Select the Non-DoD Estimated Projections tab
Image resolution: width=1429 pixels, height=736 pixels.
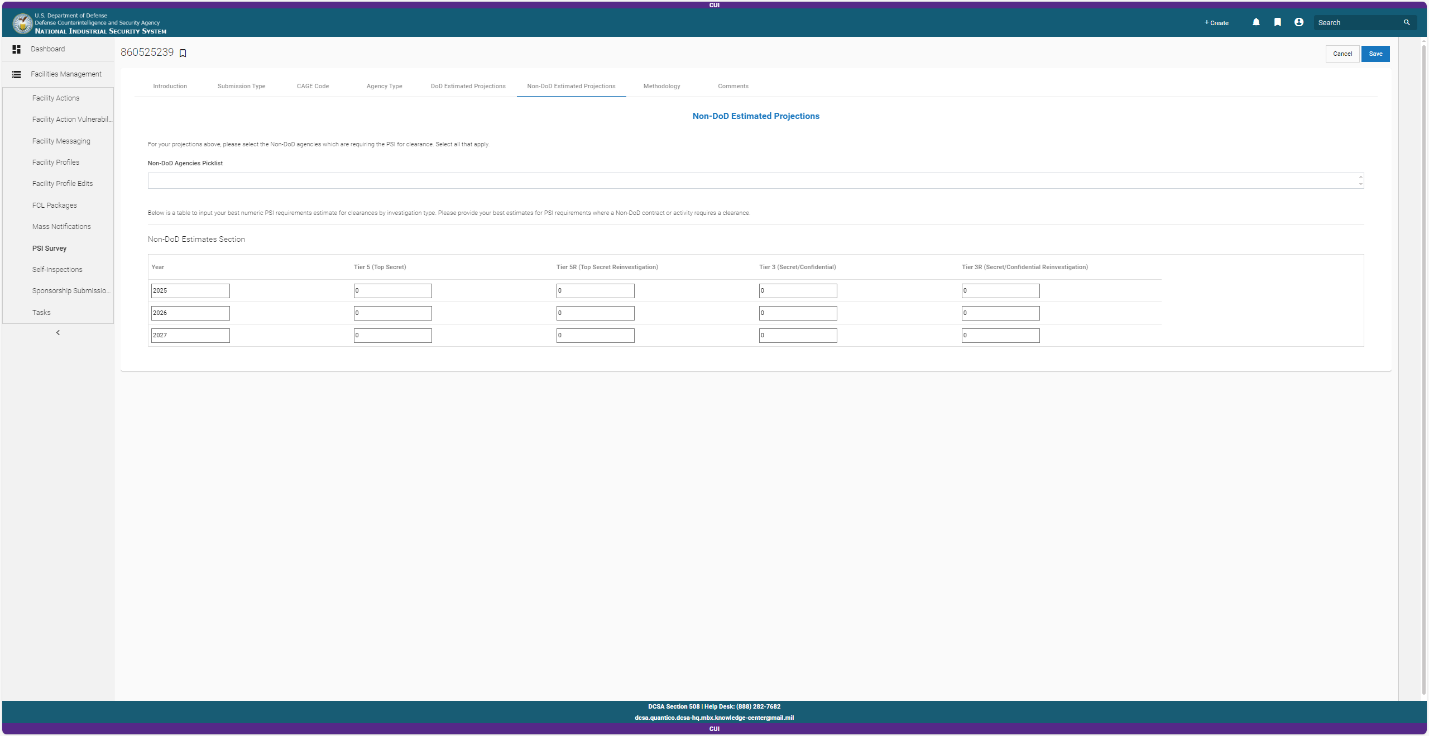click(571, 86)
